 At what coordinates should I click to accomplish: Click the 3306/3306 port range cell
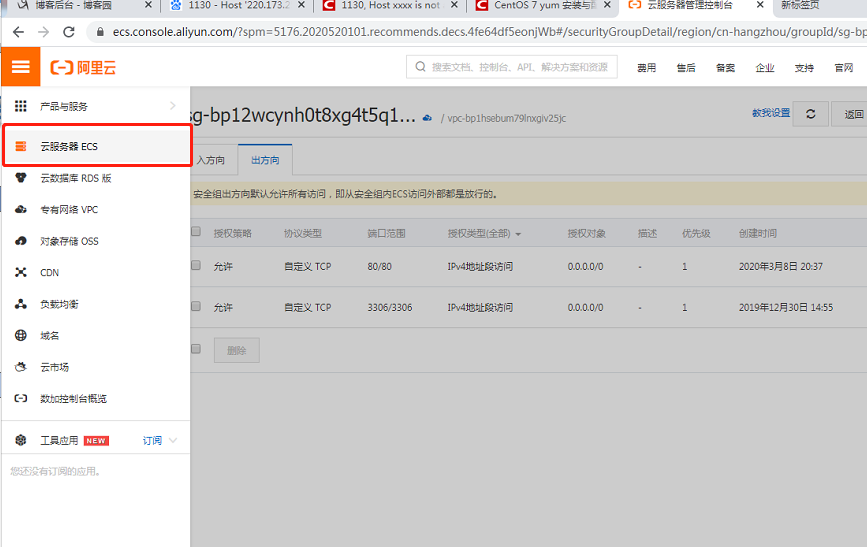390,308
